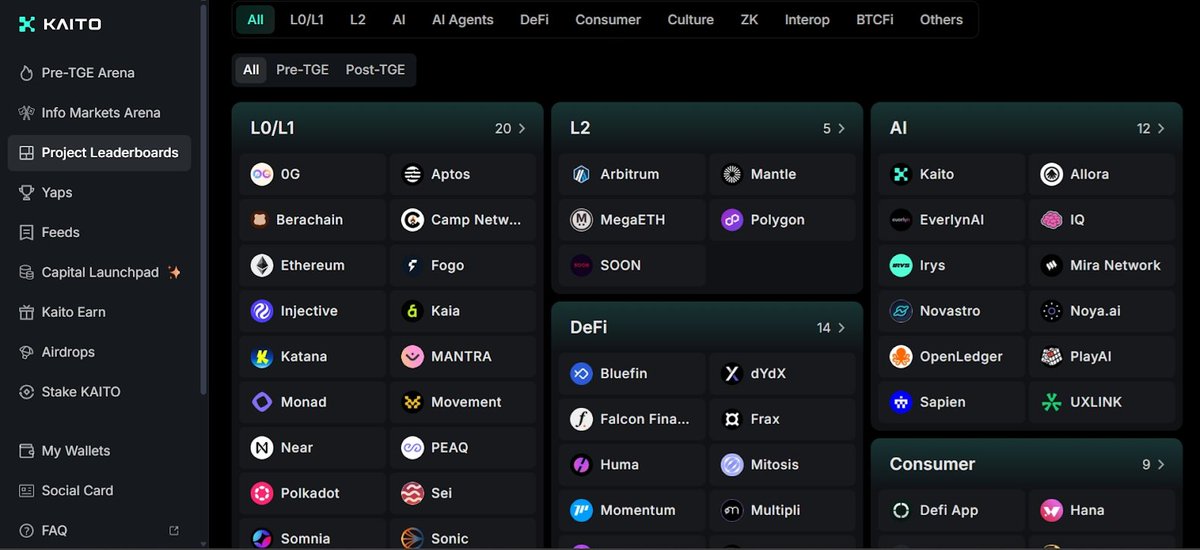Click the Feeds document icon
Screen dimensions: 1200x550
[x=27, y=232]
